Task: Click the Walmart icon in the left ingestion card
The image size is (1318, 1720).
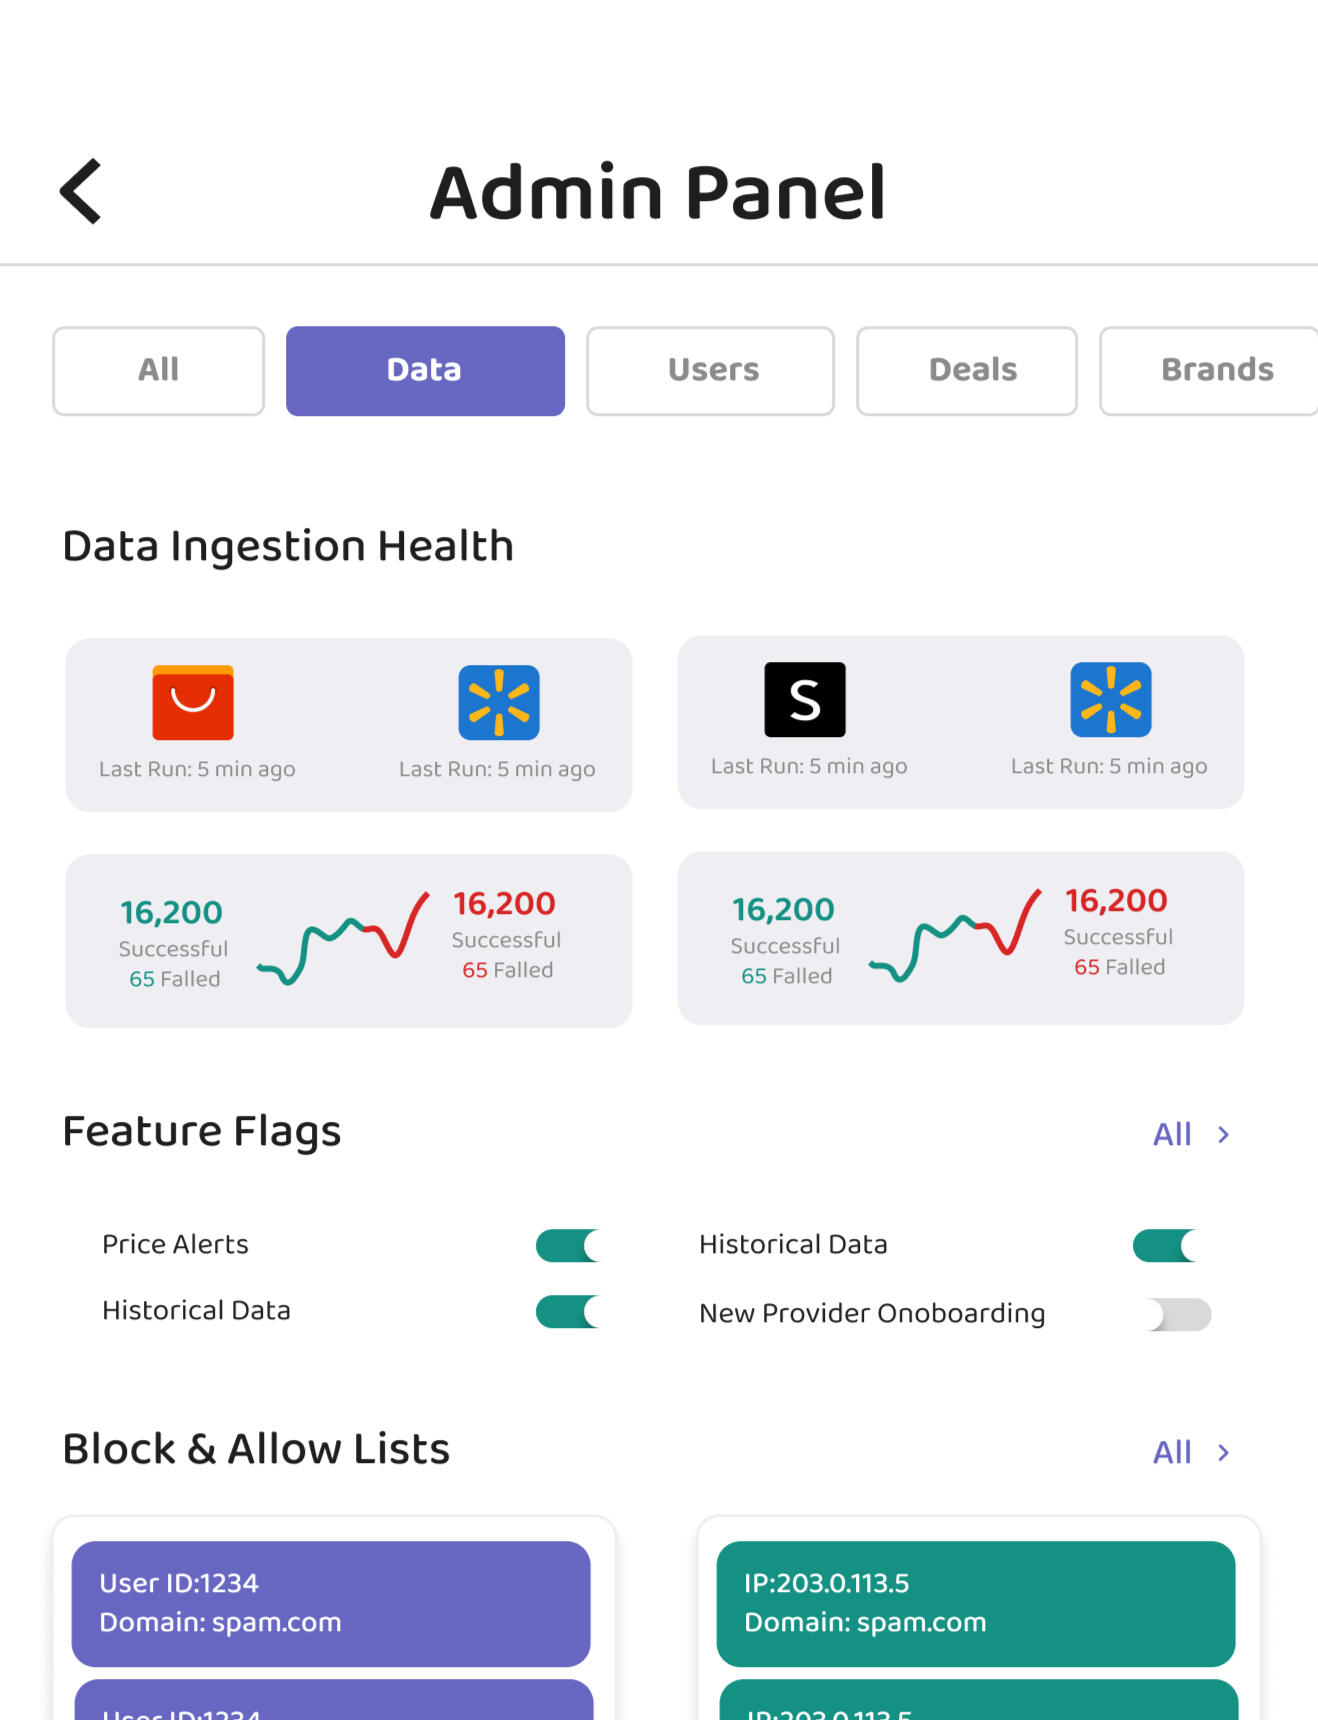Action: tap(499, 703)
